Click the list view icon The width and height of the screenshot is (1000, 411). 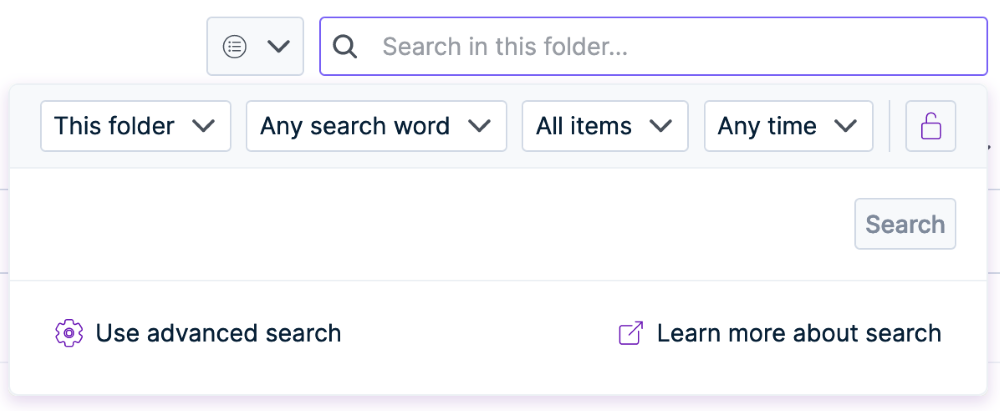pyautogui.click(x=235, y=47)
